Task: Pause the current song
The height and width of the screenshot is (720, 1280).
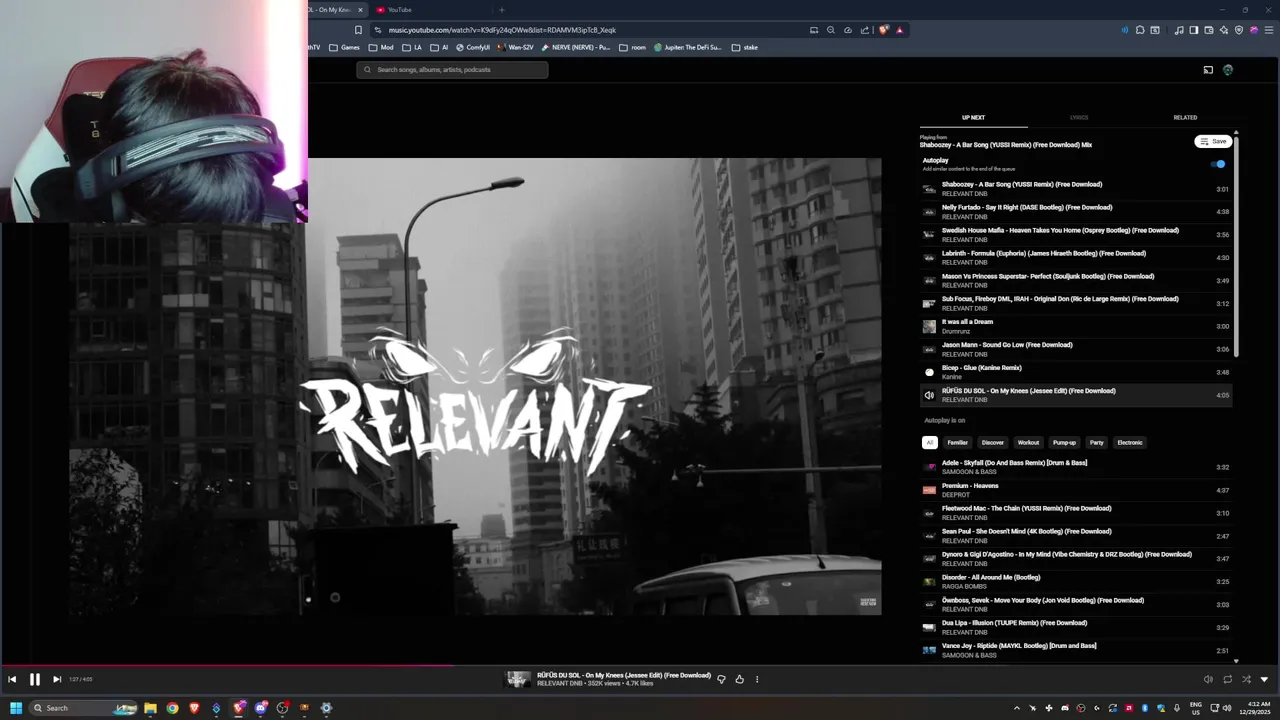Action: (x=34, y=679)
